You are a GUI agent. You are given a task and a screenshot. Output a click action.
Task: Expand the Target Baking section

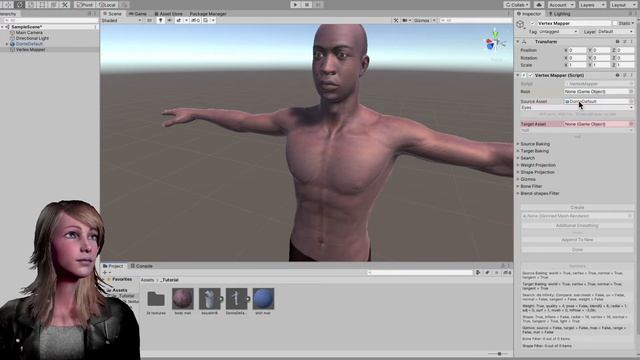[534, 151]
